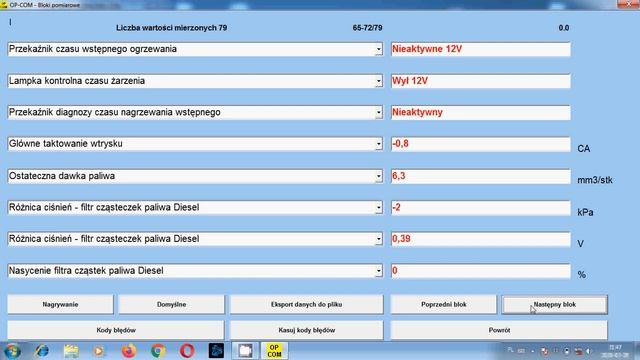Click the kPa unit label

tap(585, 212)
